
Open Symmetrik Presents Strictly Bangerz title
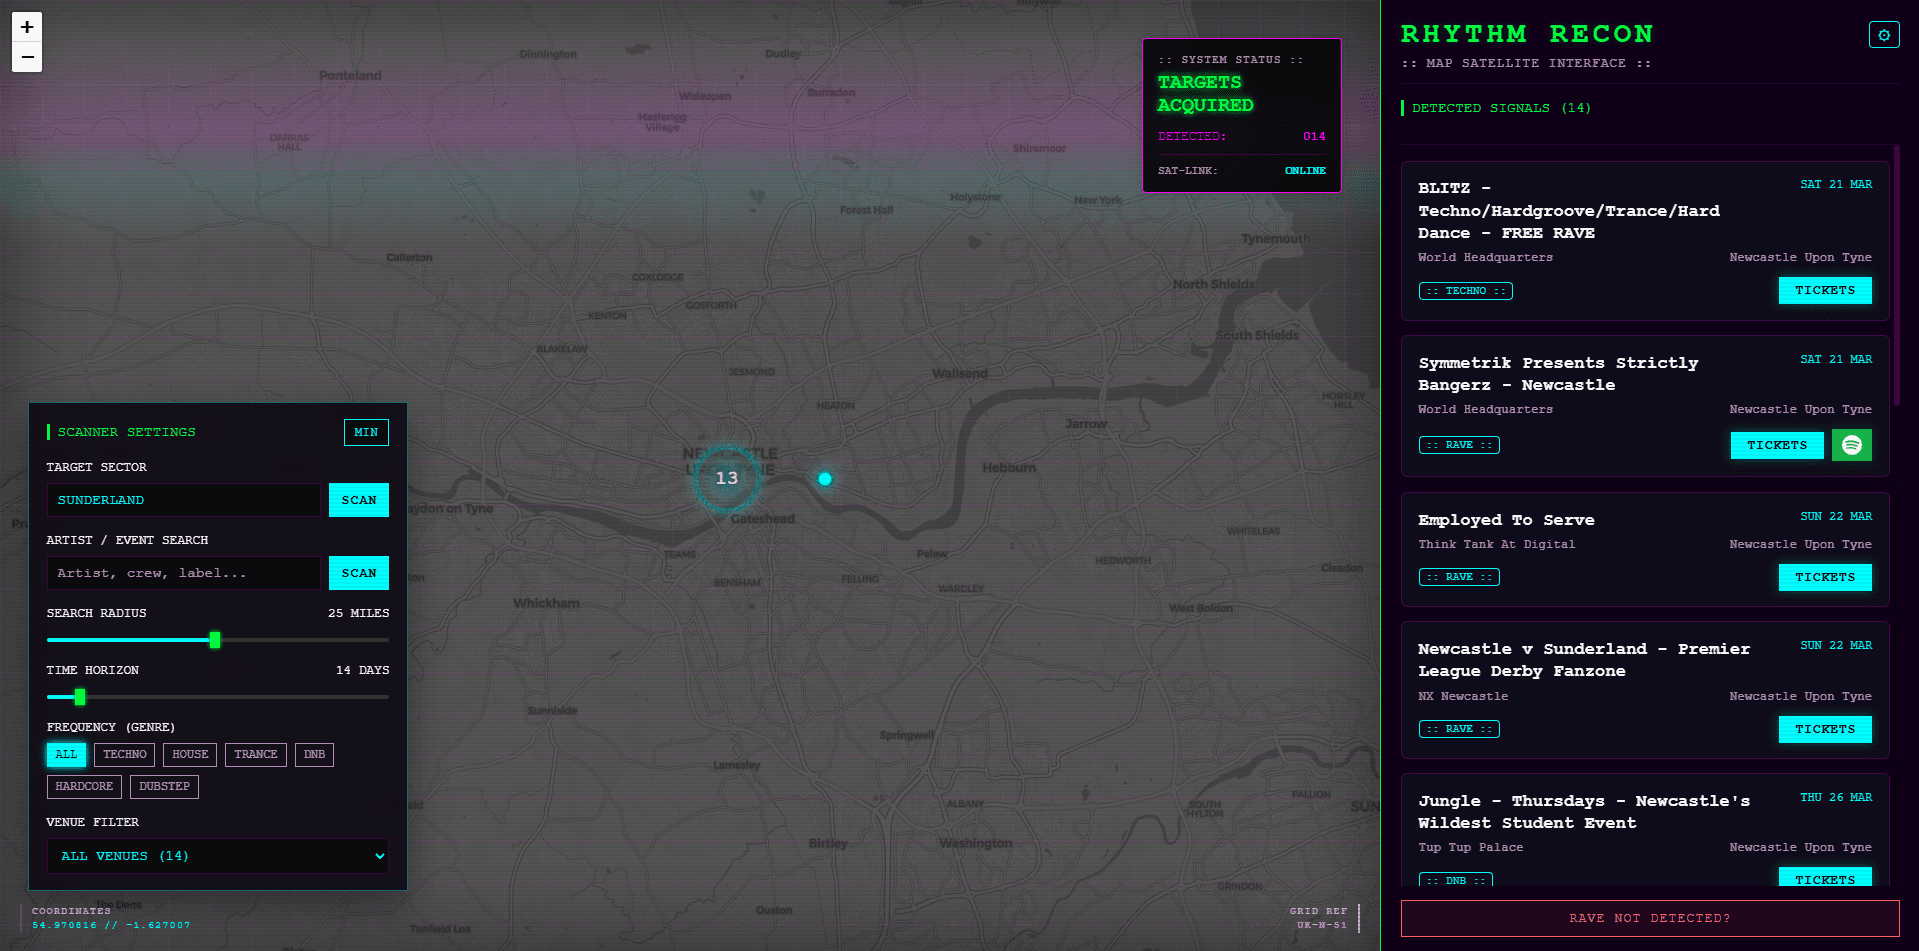(x=1558, y=374)
